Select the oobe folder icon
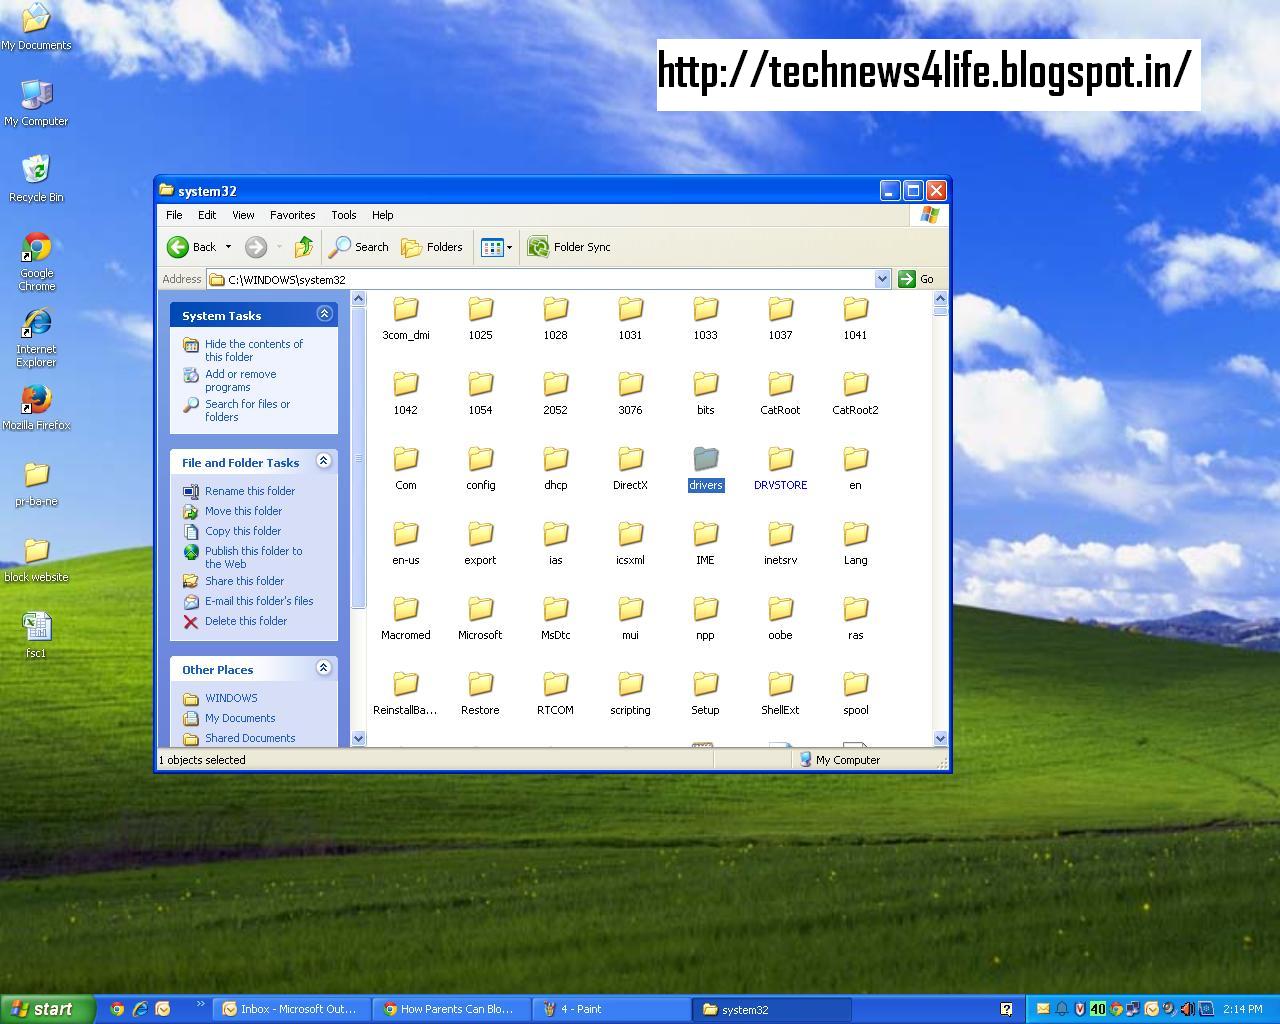1280x1024 pixels. click(x=781, y=609)
